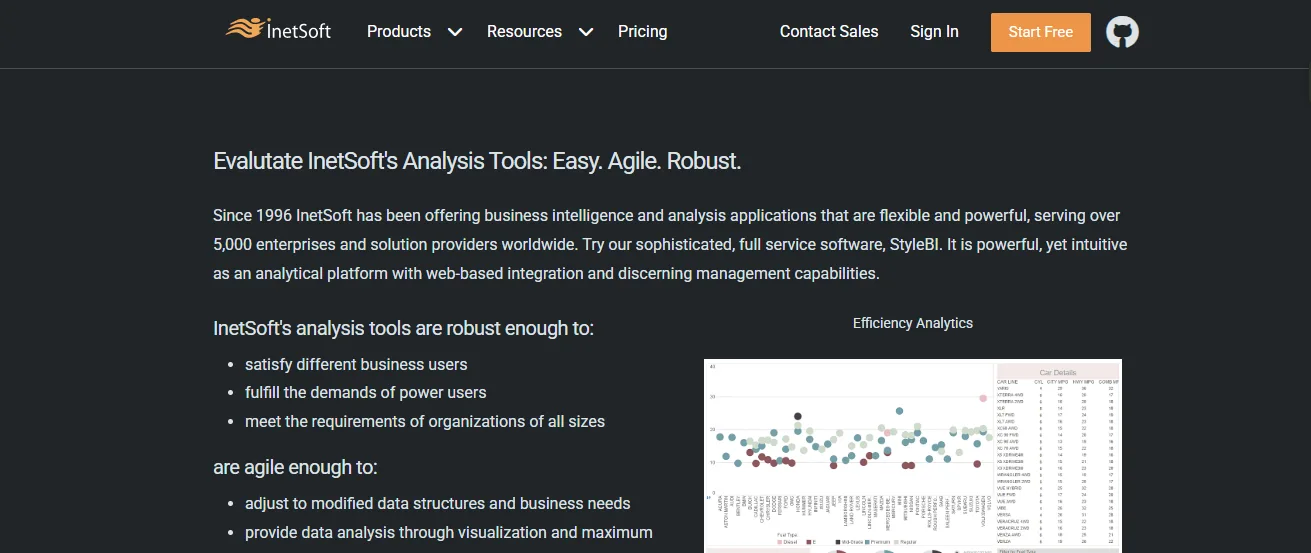Open the Contact Sales link

click(829, 32)
